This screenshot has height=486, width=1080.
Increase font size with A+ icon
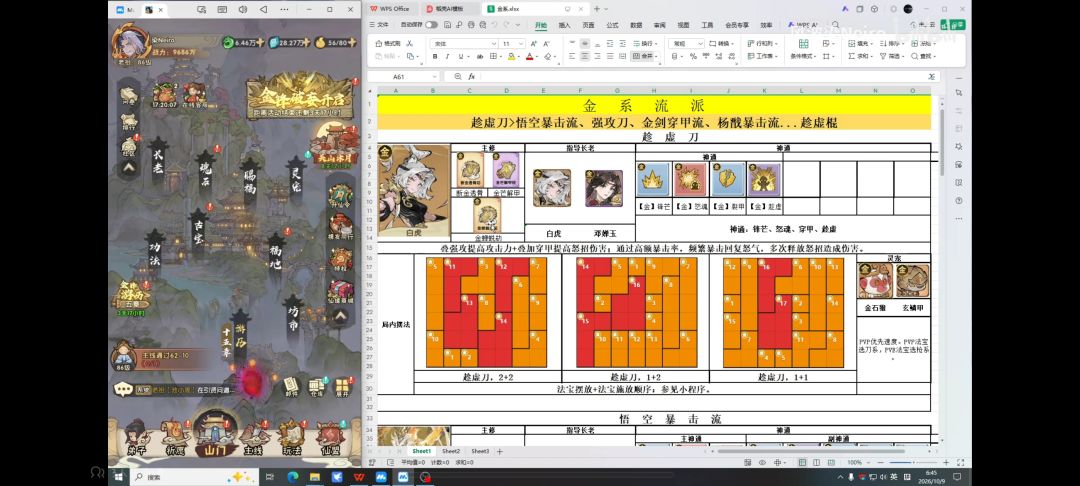[x=534, y=43]
